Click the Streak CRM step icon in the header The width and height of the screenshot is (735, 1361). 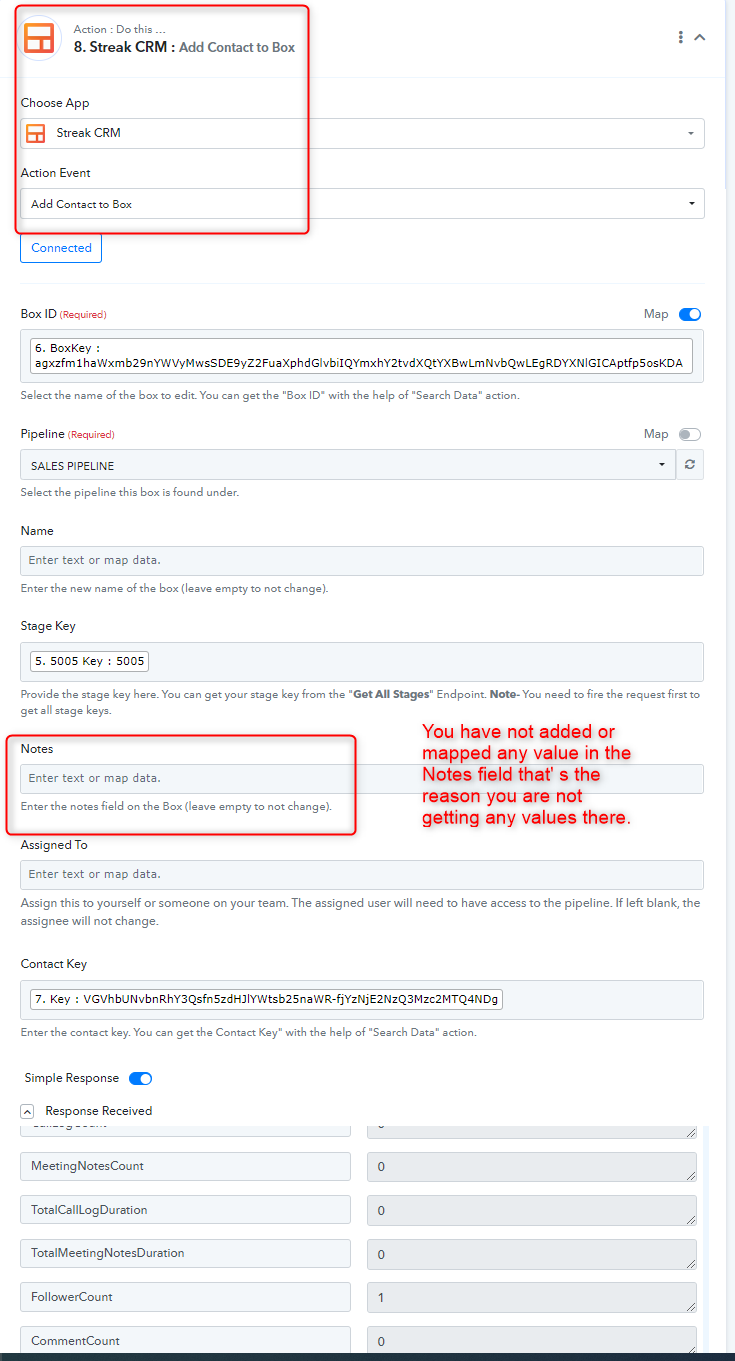(40, 38)
